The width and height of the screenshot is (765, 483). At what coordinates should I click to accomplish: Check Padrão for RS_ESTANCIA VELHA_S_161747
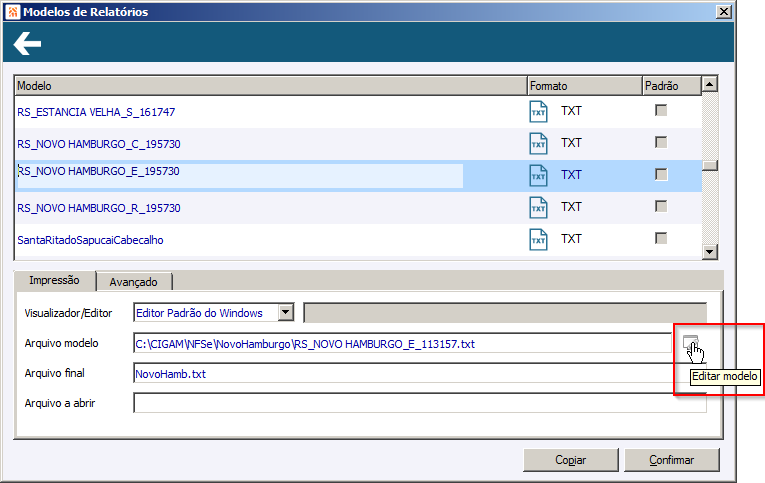pyautogui.click(x=661, y=110)
